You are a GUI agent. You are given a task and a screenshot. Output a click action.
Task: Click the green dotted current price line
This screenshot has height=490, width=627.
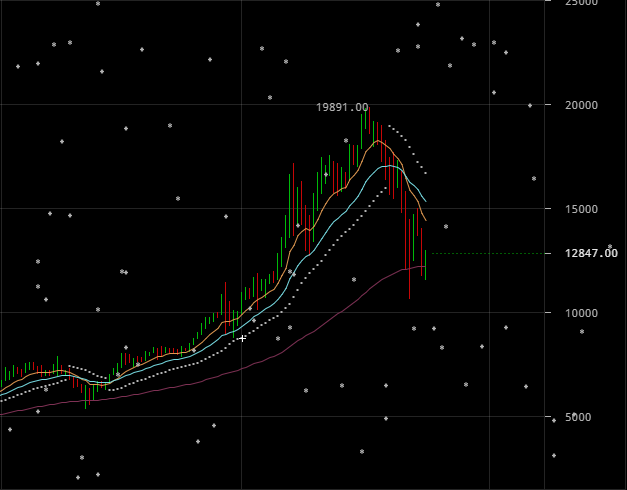[x=488, y=254]
